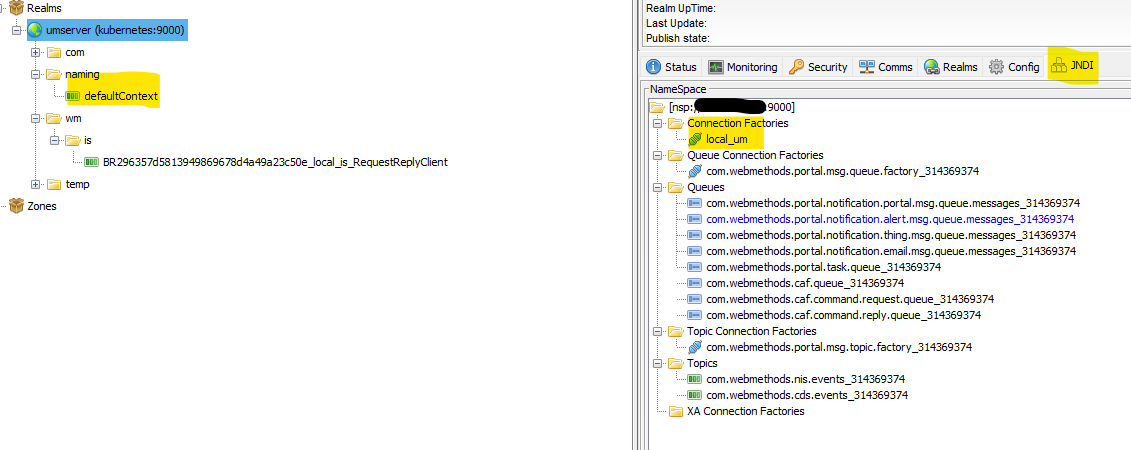1131x450 pixels.
Task: Click the XA Connection Factories folder icon
Action: (x=676, y=411)
